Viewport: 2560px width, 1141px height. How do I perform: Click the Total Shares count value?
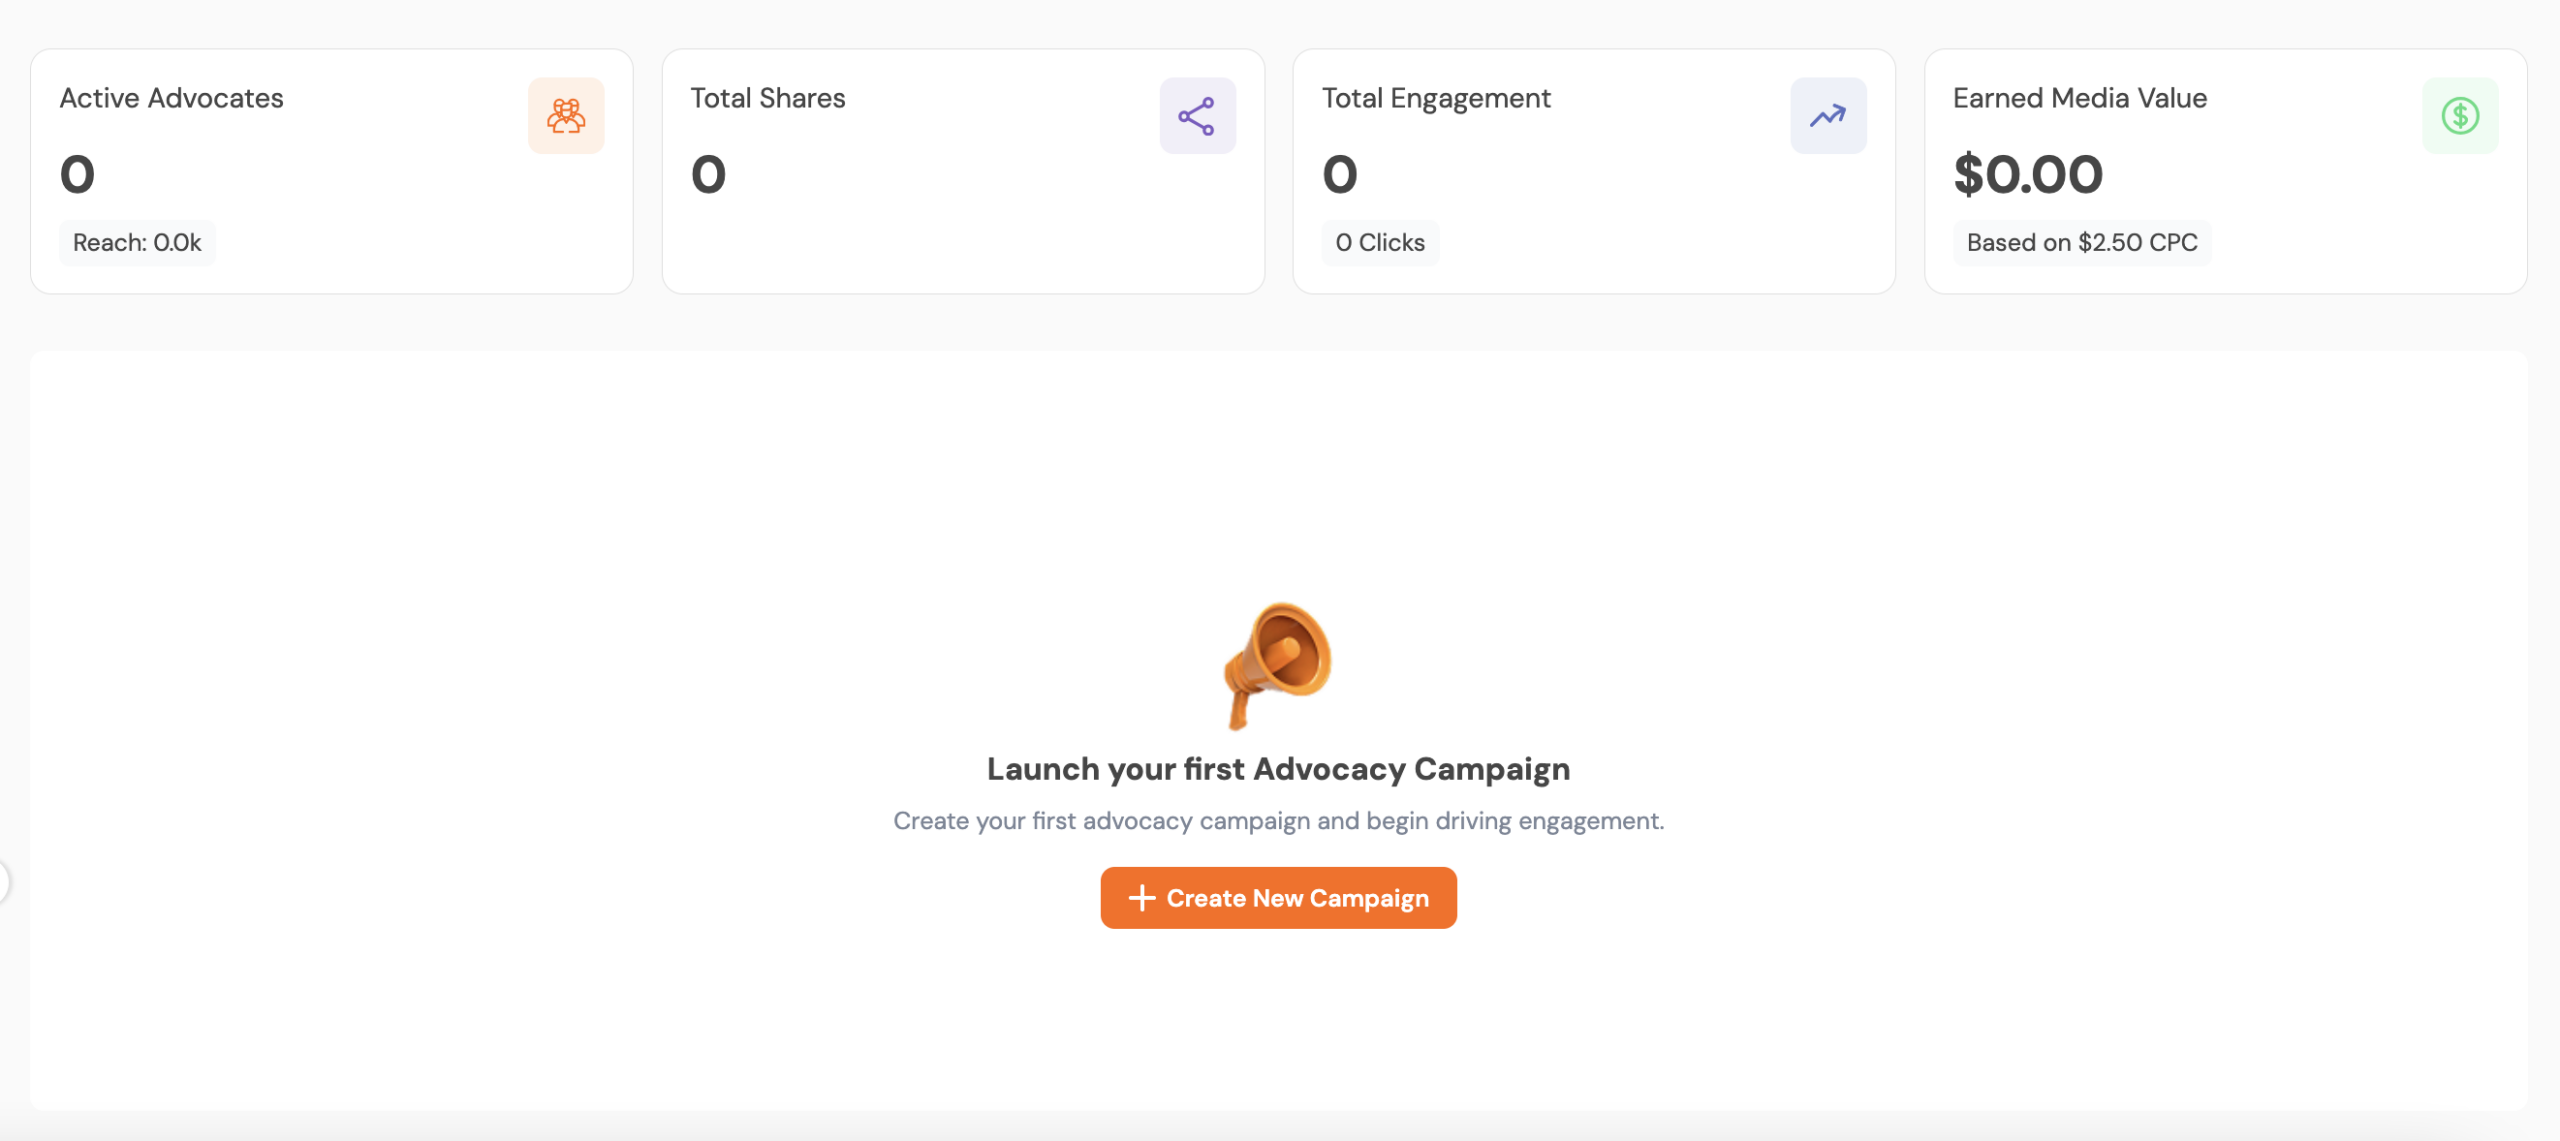pyautogui.click(x=708, y=174)
